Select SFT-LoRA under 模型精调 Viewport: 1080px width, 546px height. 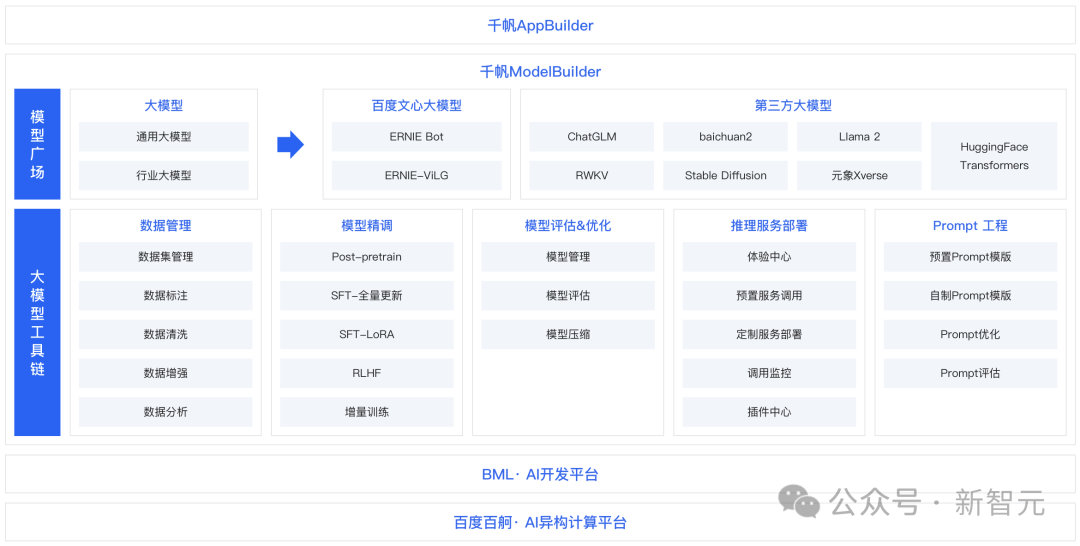coord(366,334)
